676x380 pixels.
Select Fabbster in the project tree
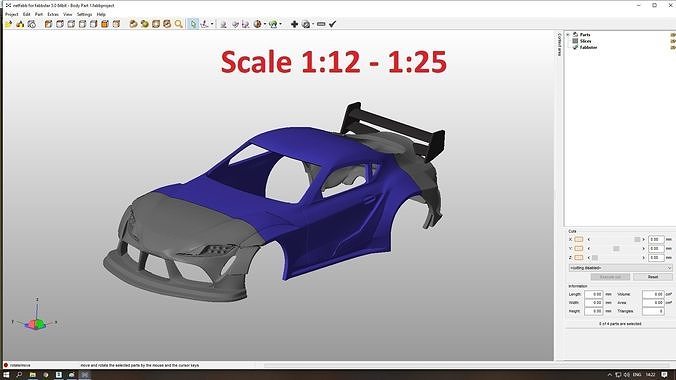pos(588,47)
